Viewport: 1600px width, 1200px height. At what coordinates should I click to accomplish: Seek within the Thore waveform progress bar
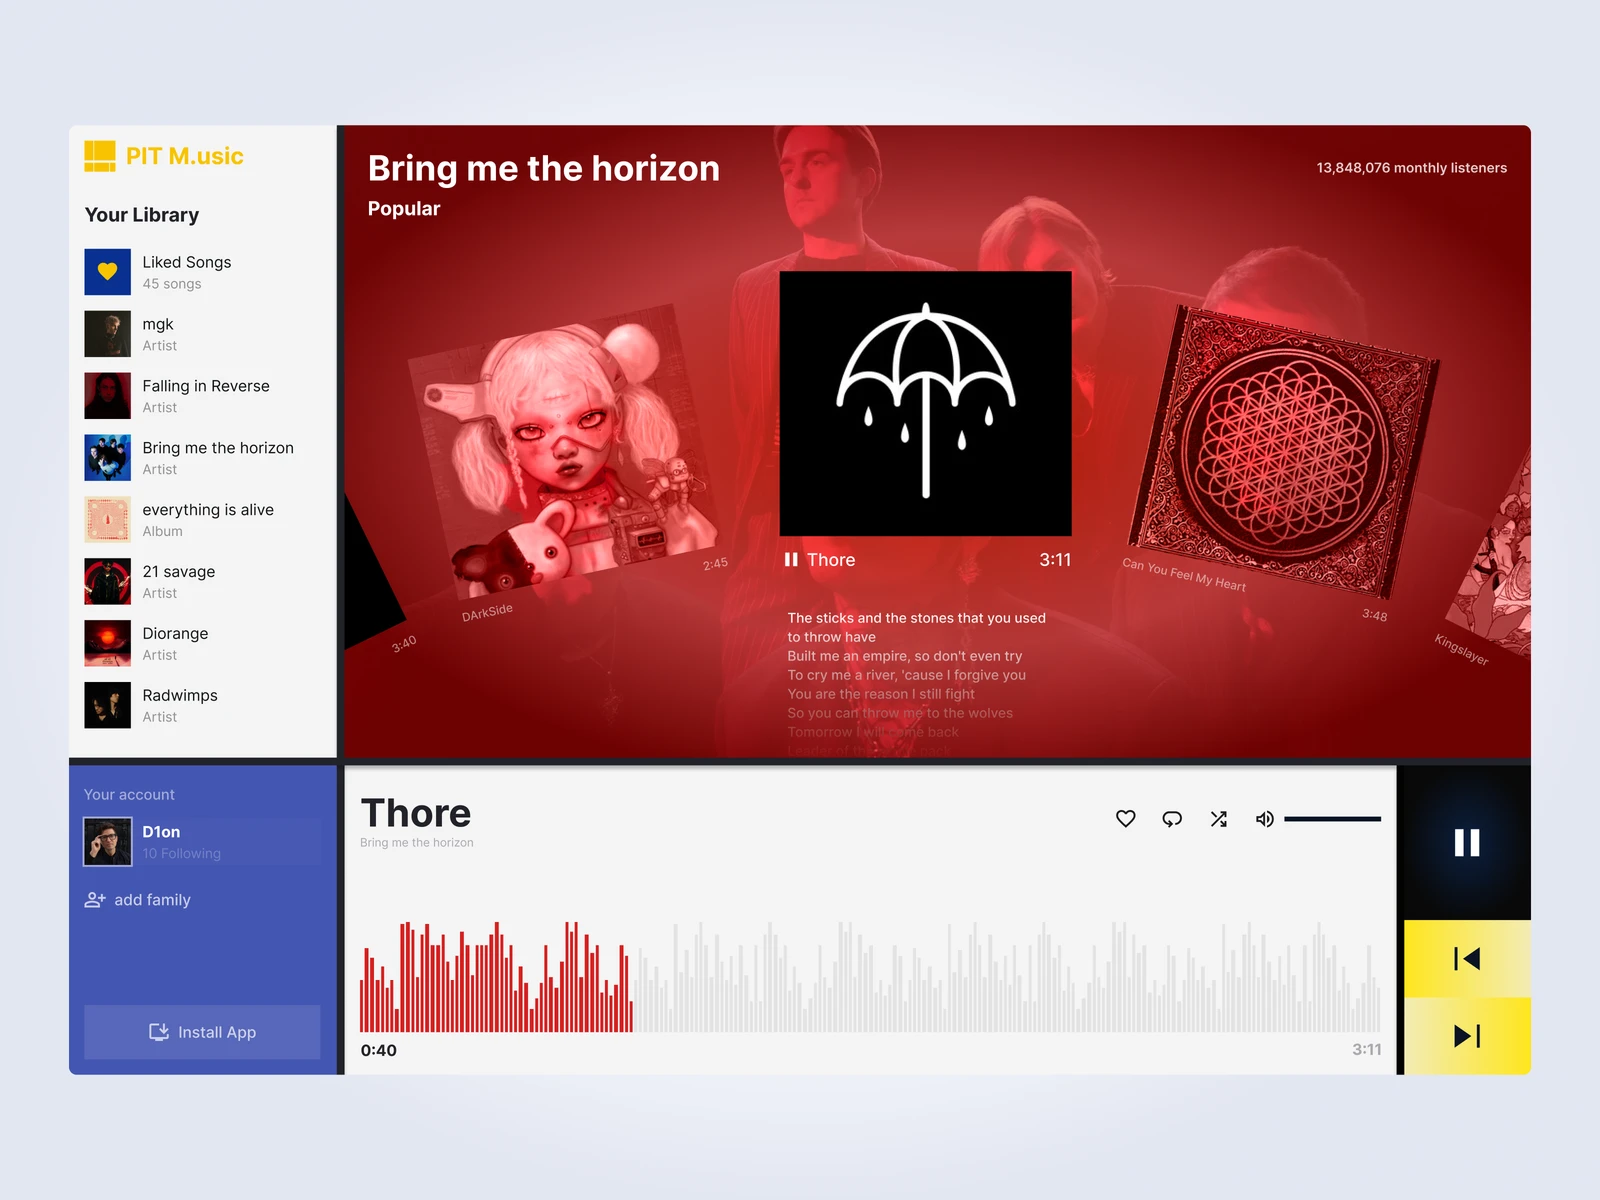tap(870, 977)
